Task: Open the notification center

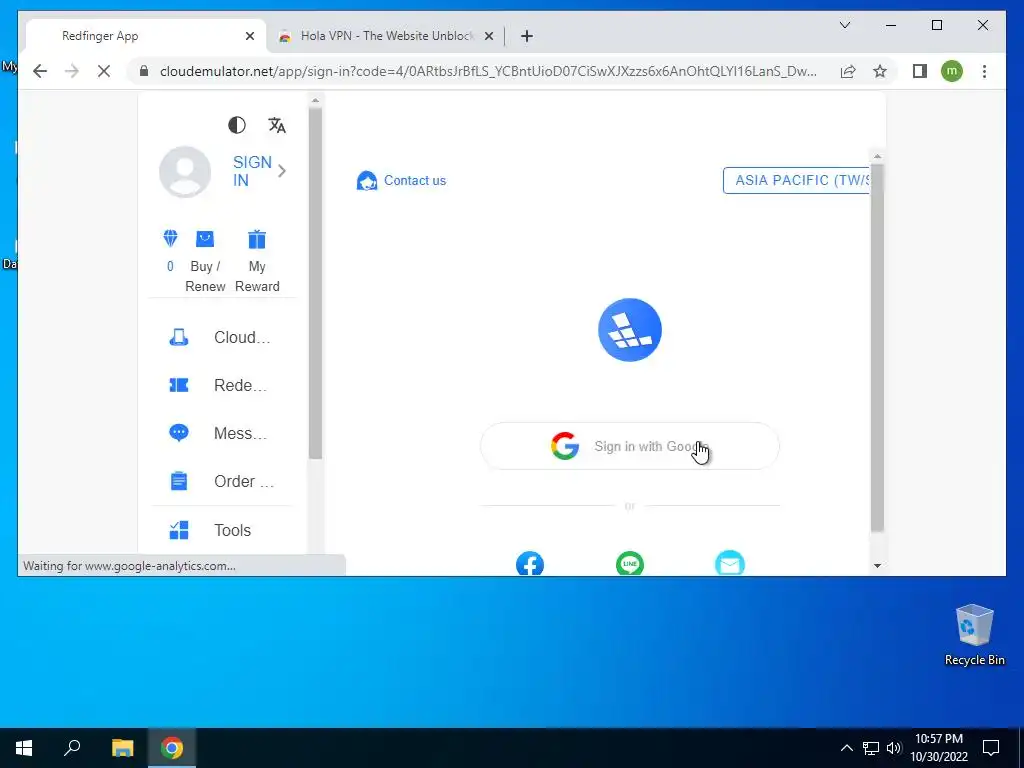Action: coord(991,748)
